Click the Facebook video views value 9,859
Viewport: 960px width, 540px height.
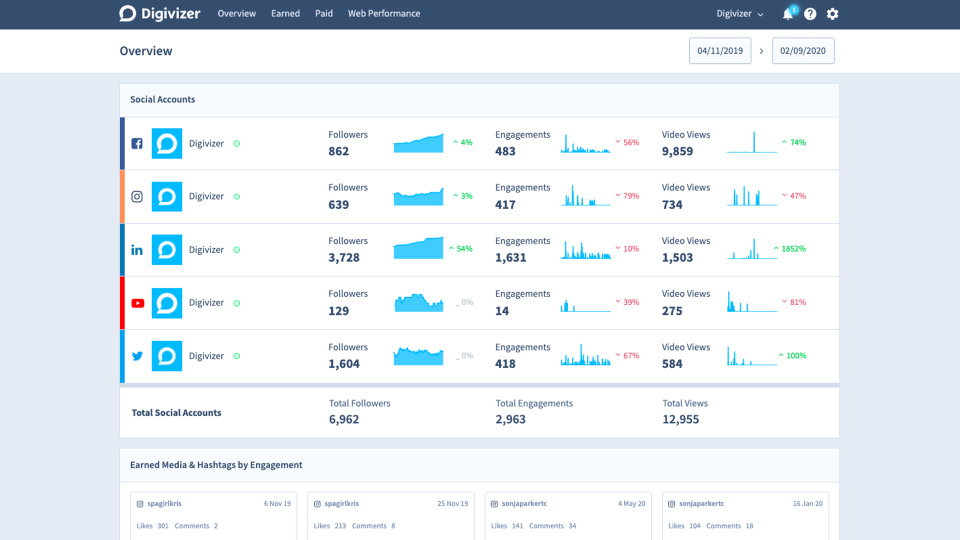[x=677, y=151]
